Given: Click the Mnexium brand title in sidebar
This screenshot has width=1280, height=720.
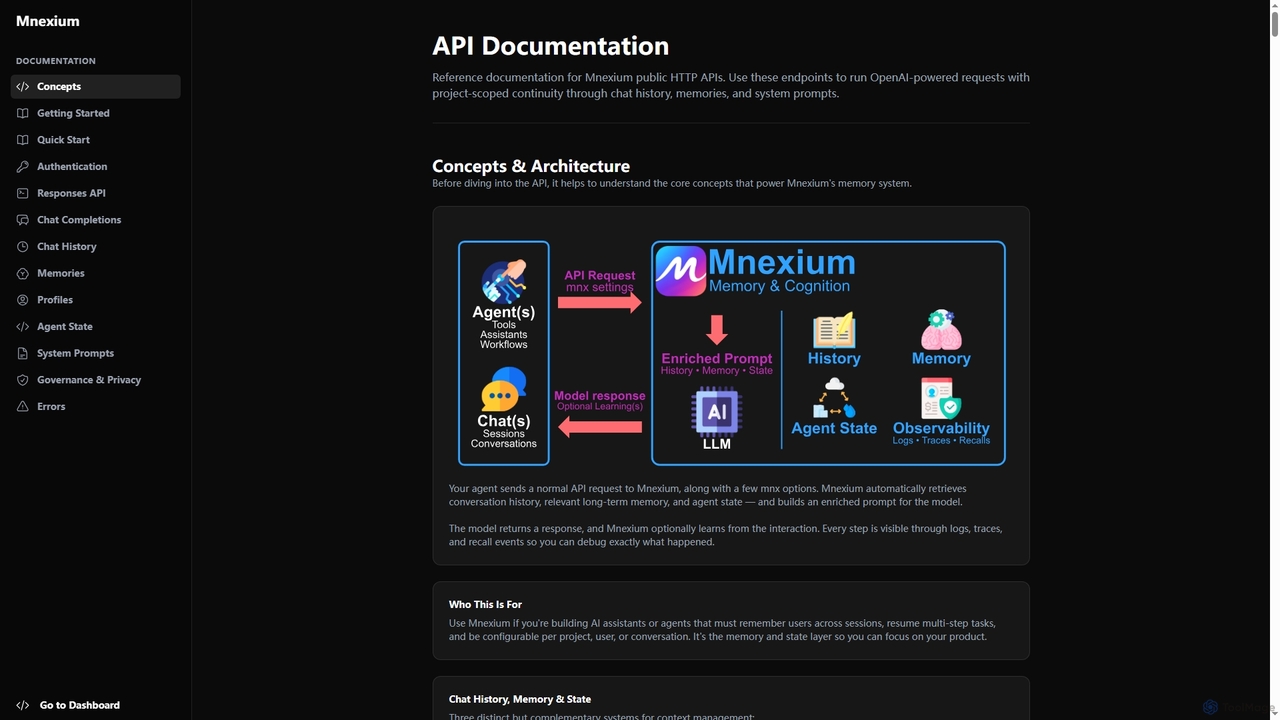Looking at the screenshot, I should point(48,21).
